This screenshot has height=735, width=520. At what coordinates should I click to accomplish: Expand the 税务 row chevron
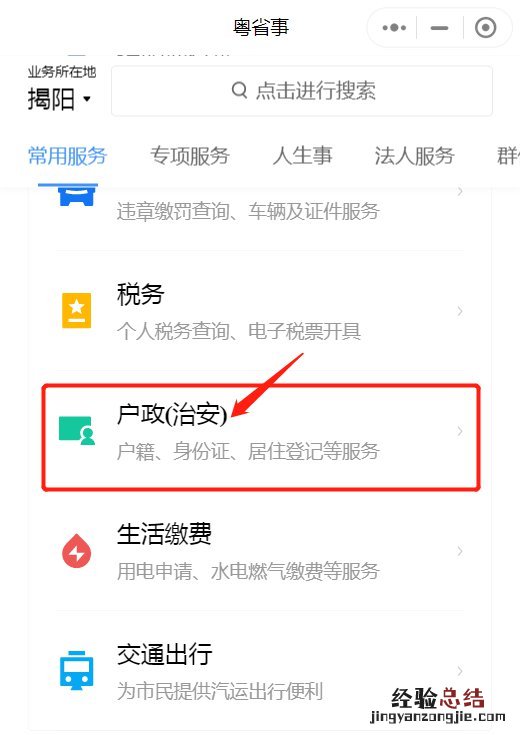pyautogui.click(x=460, y=311)
